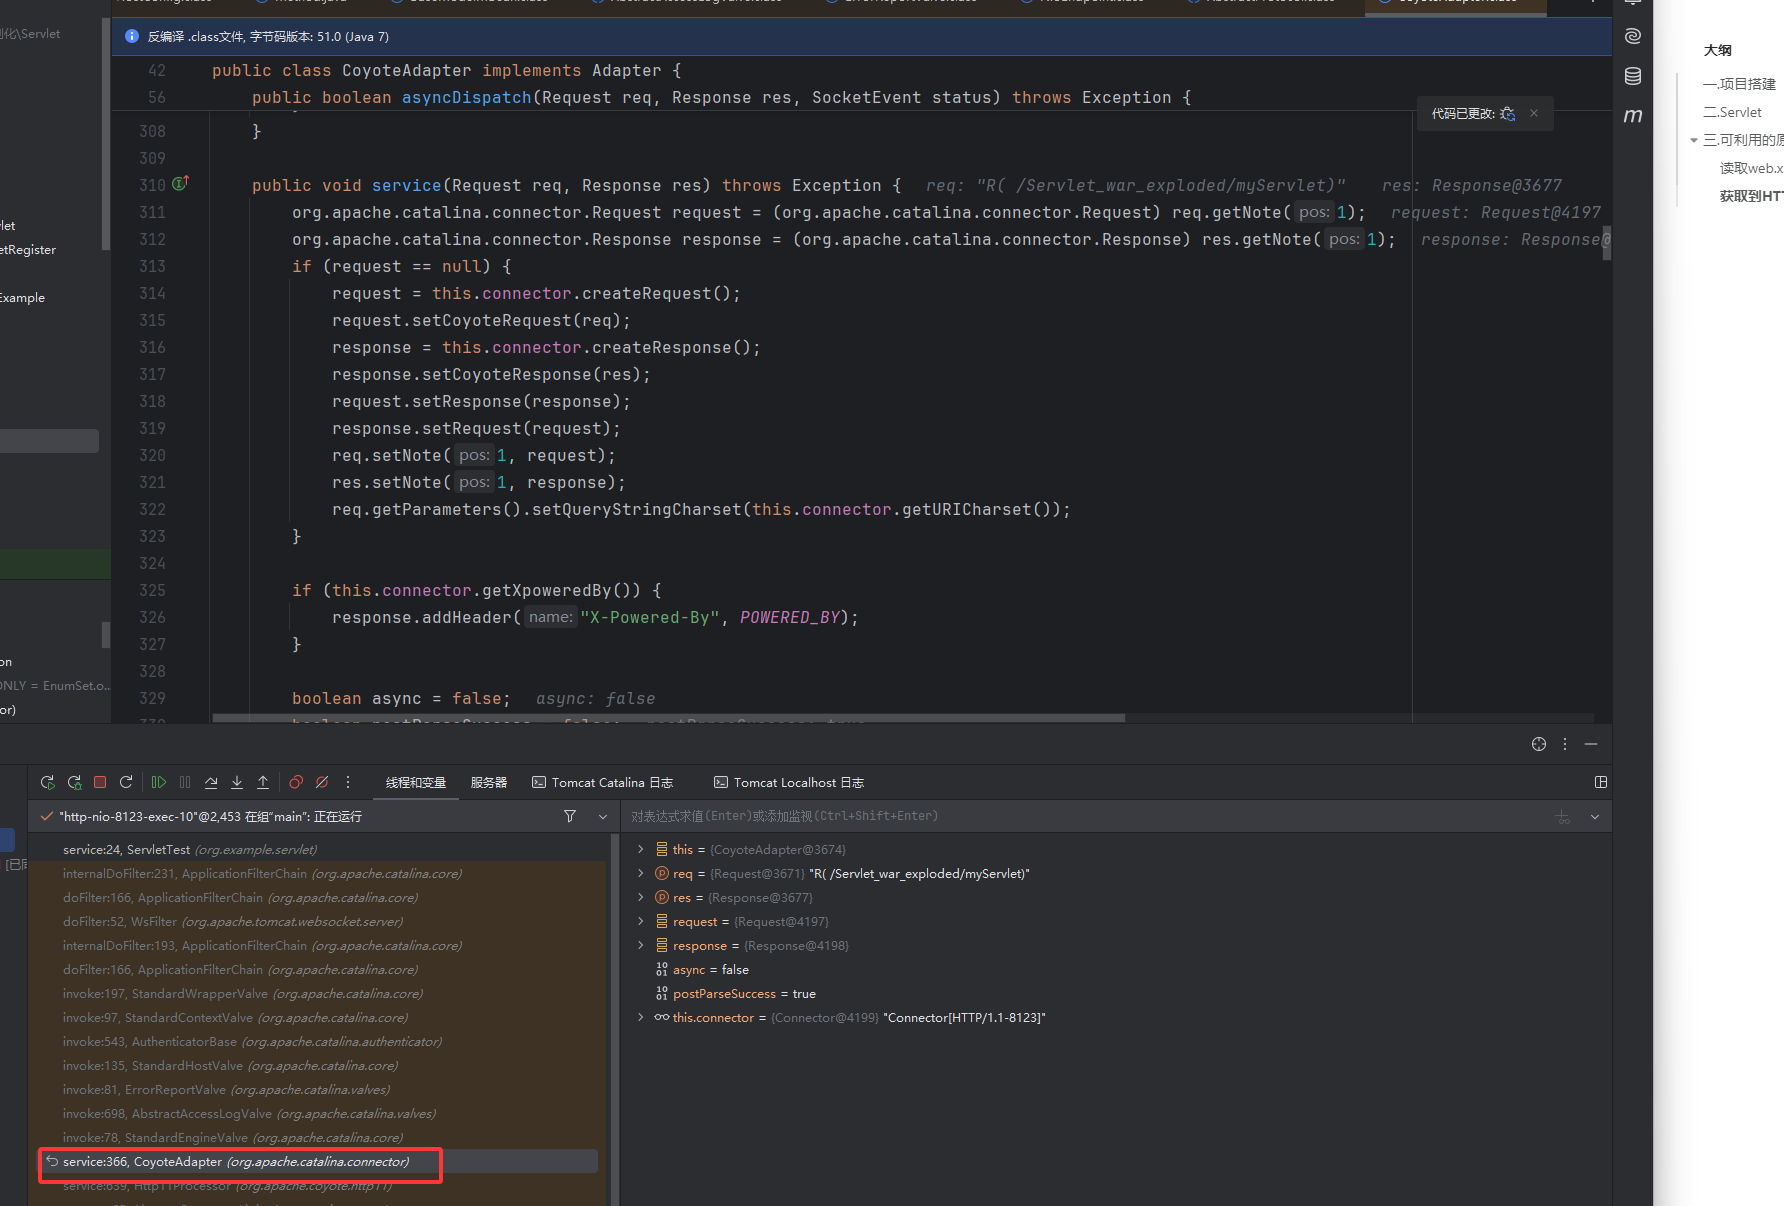Click the Step Into arrow icon

tap(237, 782)
